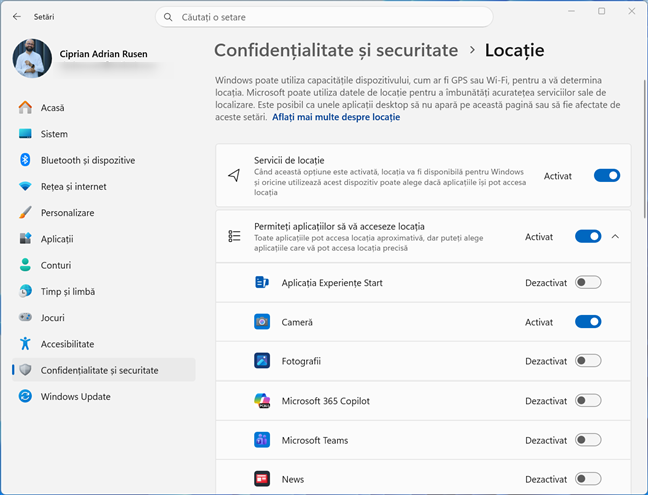The width and height of the screenshot is (648, 495).
Task: Toggle Permiteți aplicațiilor să vă acceseze locația
Action: 588,236
